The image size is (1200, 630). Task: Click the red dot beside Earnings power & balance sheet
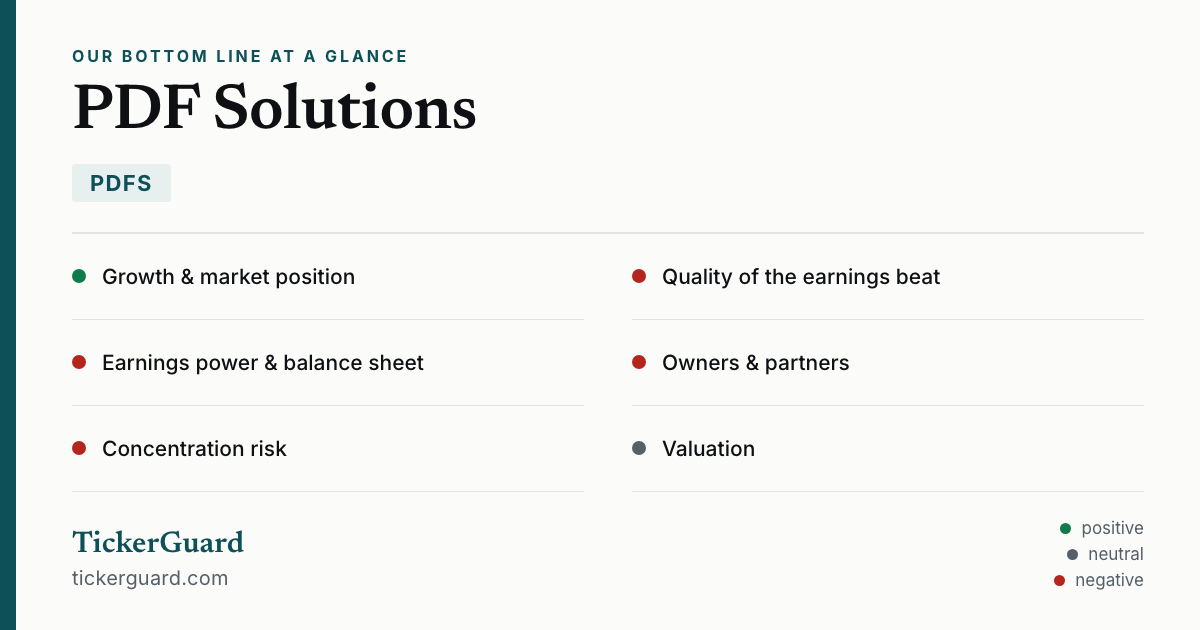(79, 362)
